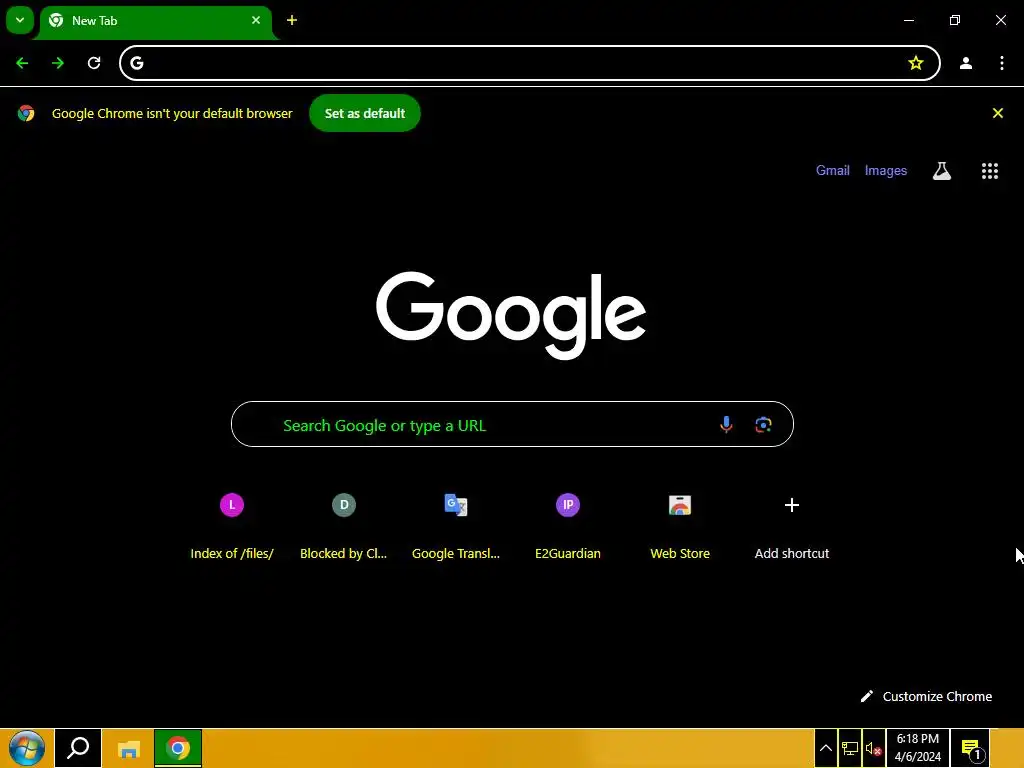Open the network tray icon

pos(850,748)
